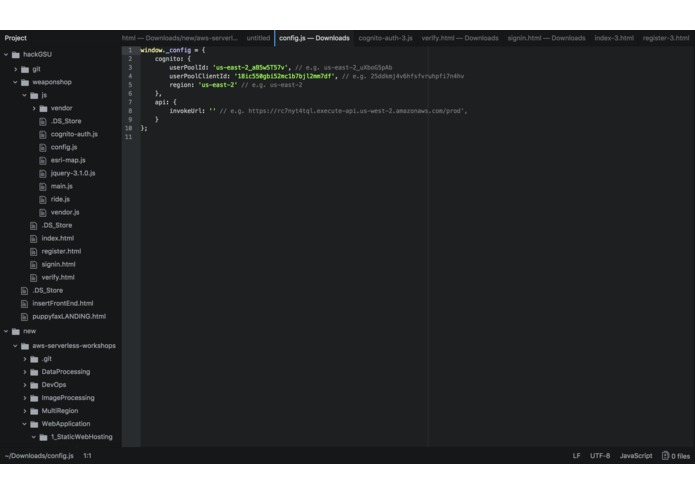Click the userPoolId value string in editor
The image size is (695, 494).
[251, 67]
